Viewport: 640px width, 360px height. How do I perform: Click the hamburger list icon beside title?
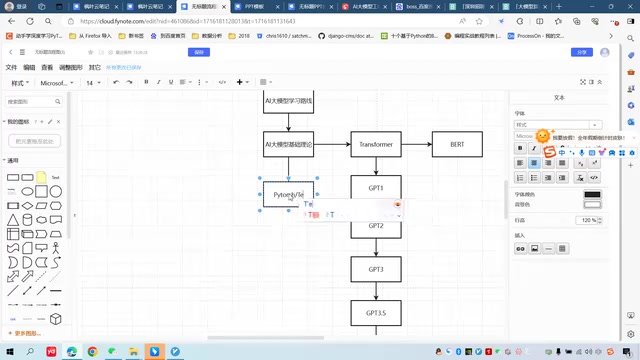coord(22,52)
